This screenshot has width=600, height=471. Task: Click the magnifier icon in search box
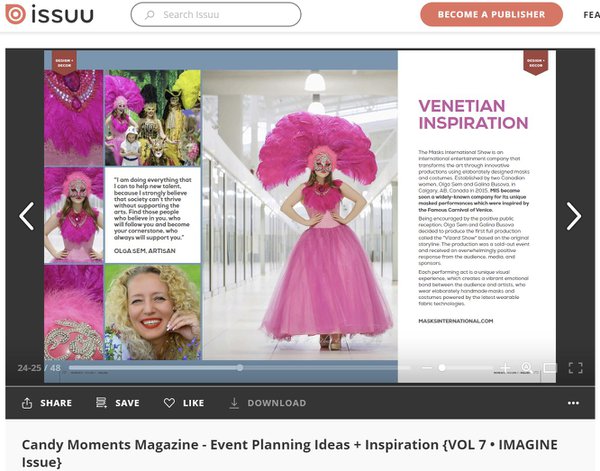point(150,15)
